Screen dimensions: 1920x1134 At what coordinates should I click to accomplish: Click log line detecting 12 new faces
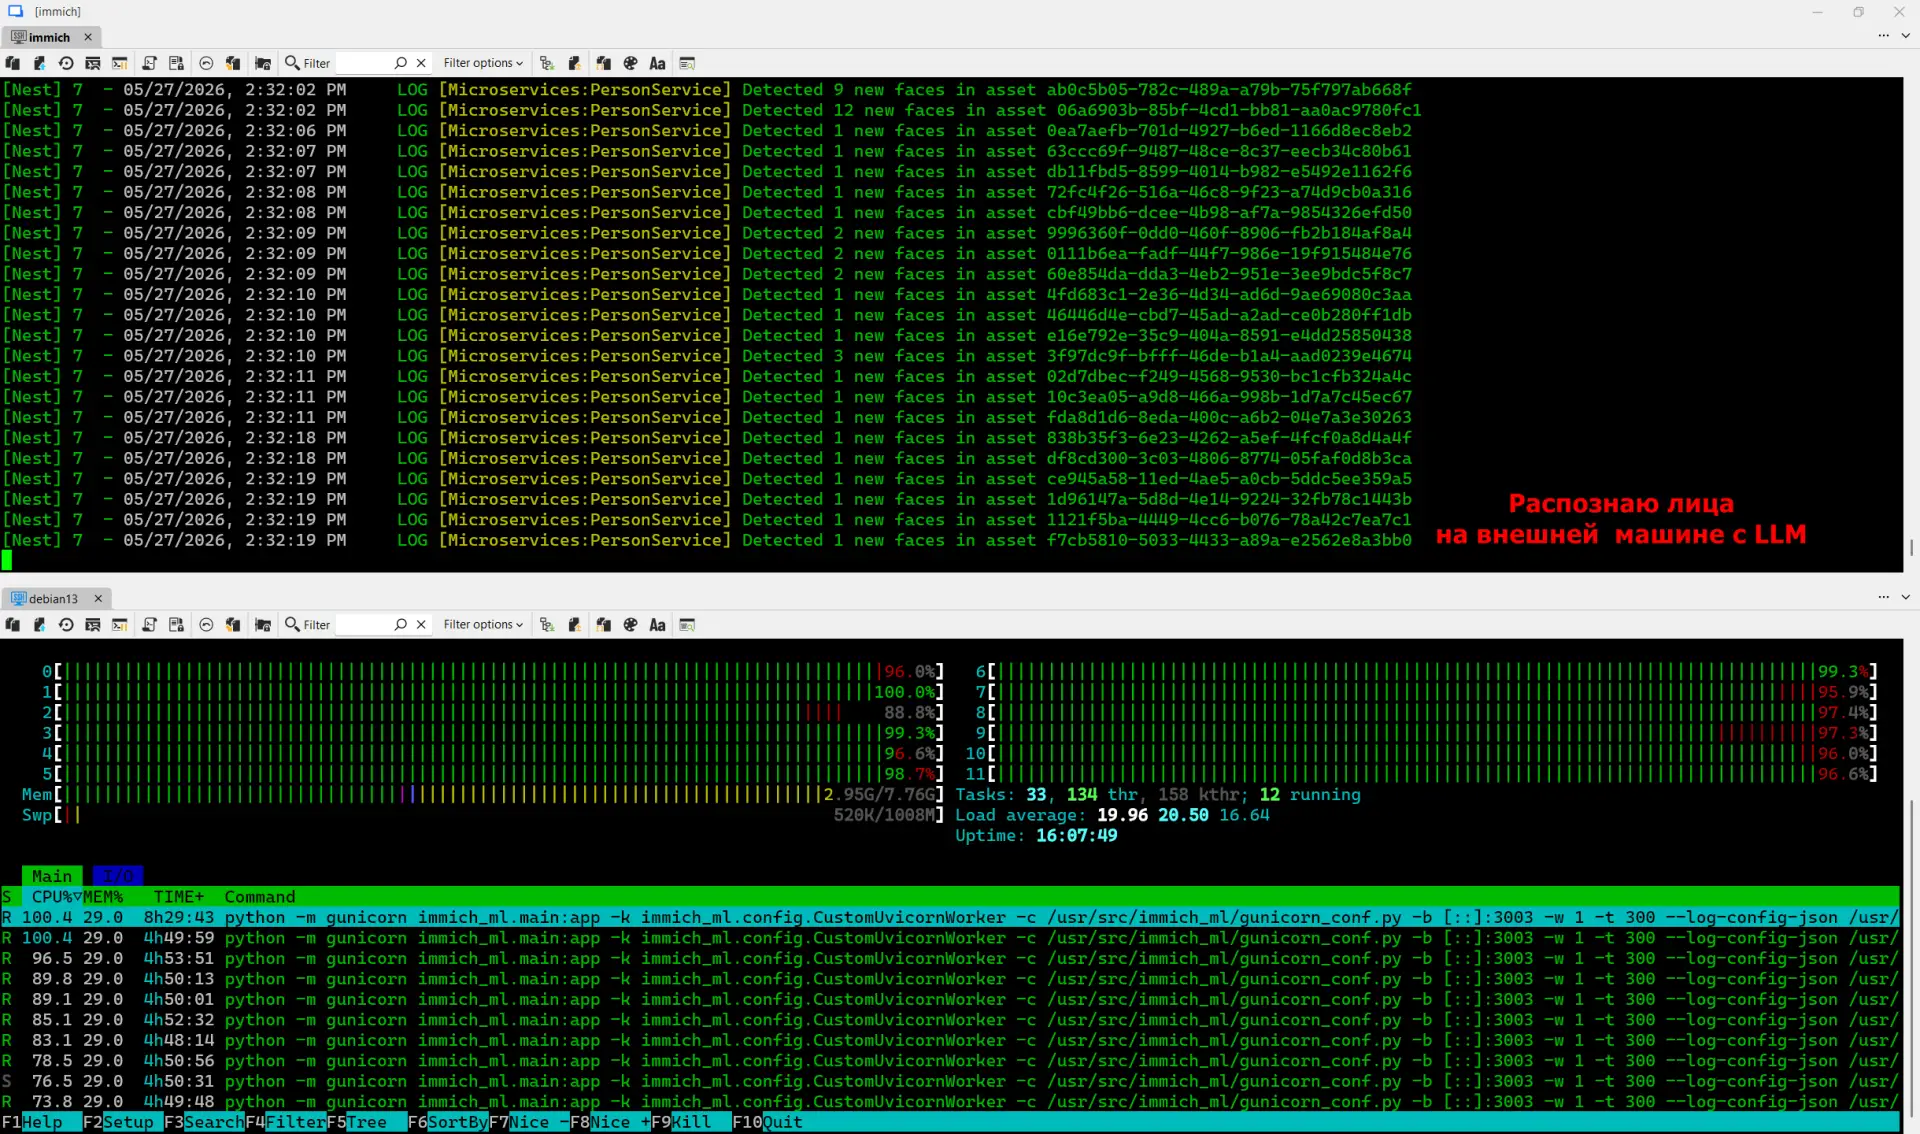tap(711, 110)
